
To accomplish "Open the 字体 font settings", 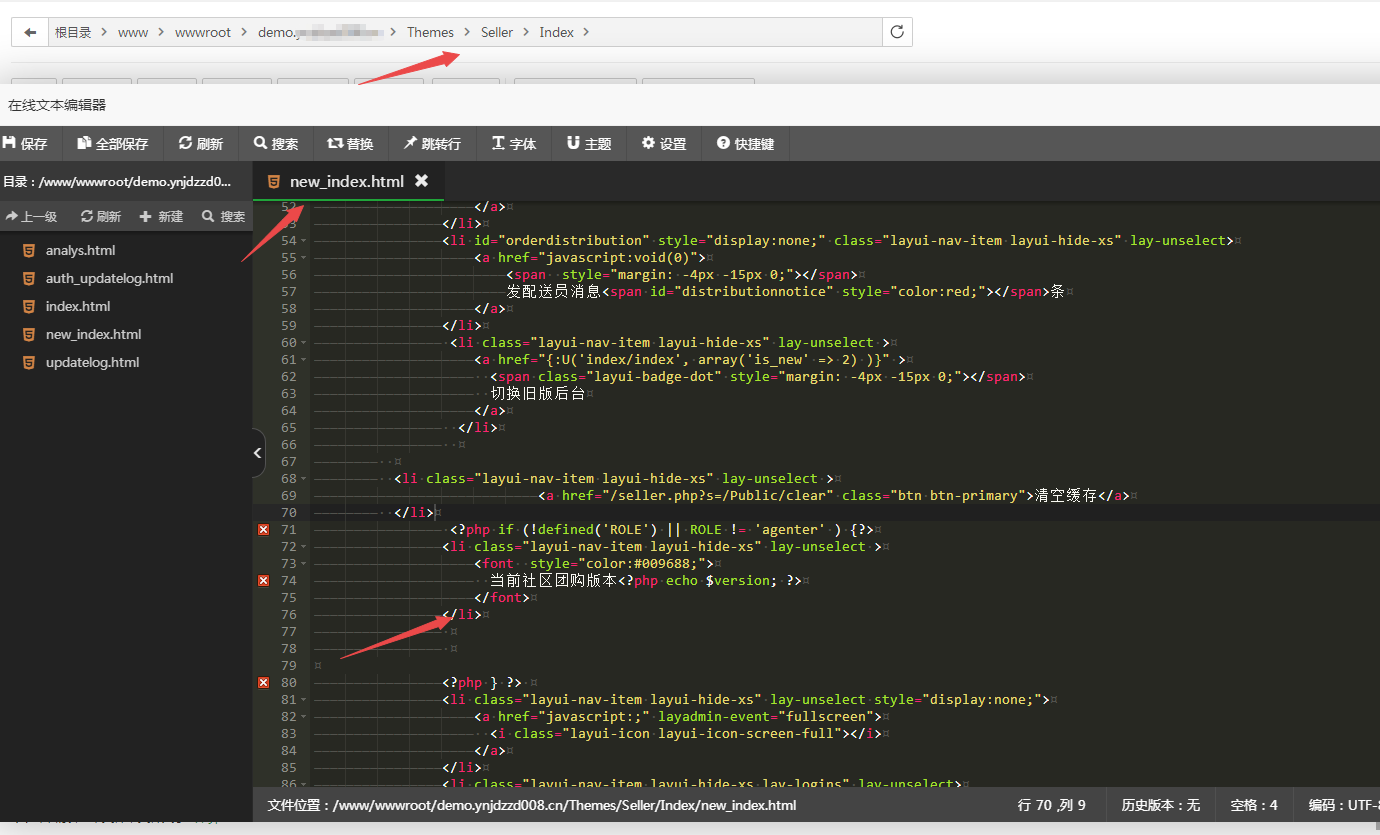I will [x=514, y=144].
